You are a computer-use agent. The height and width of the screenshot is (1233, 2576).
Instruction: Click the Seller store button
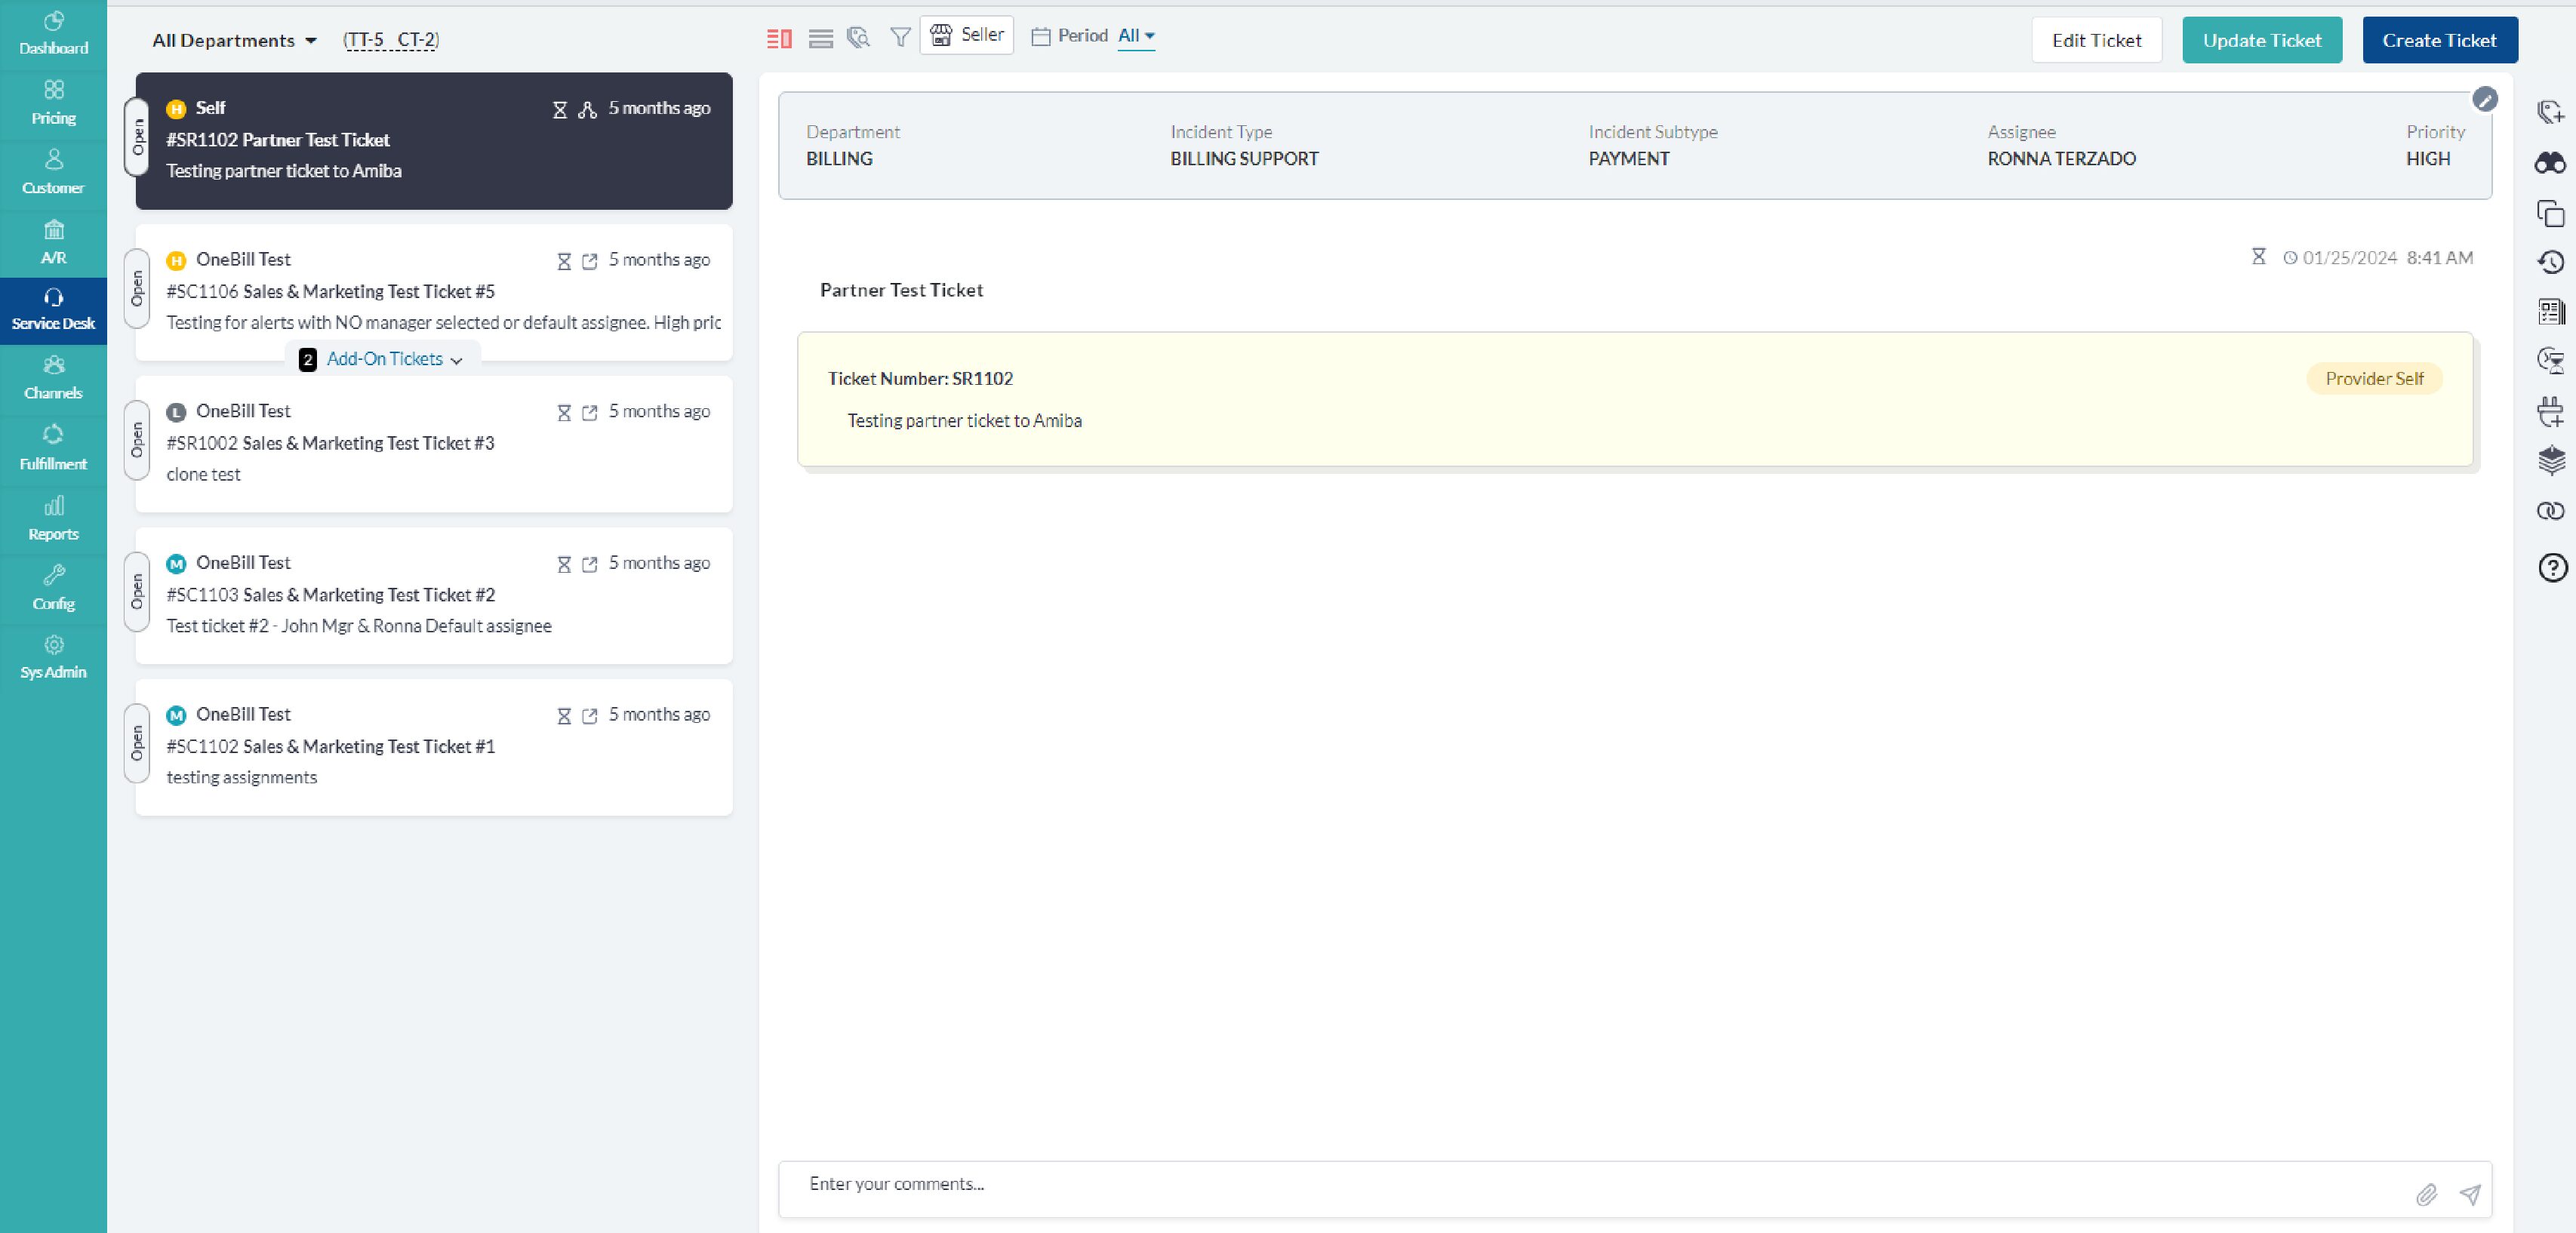967,35
